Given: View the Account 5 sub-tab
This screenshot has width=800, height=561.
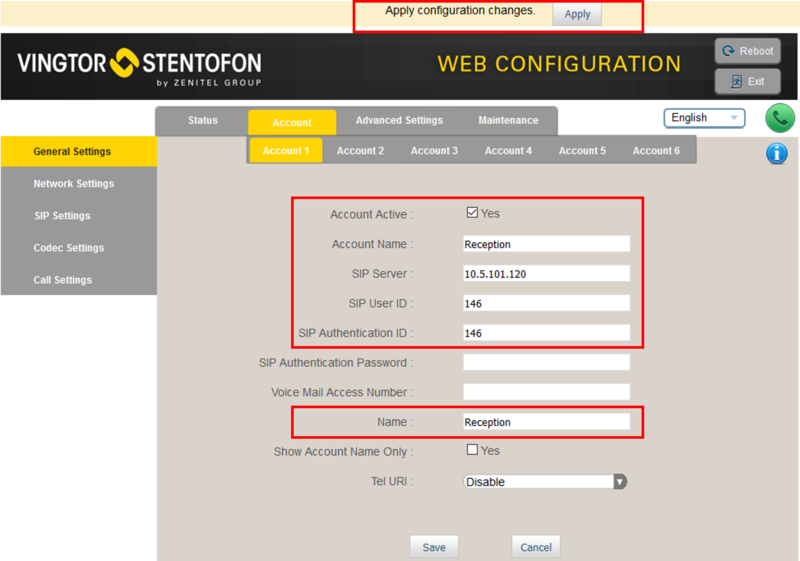Looking at the screenshot, I should tap(582, 150).
